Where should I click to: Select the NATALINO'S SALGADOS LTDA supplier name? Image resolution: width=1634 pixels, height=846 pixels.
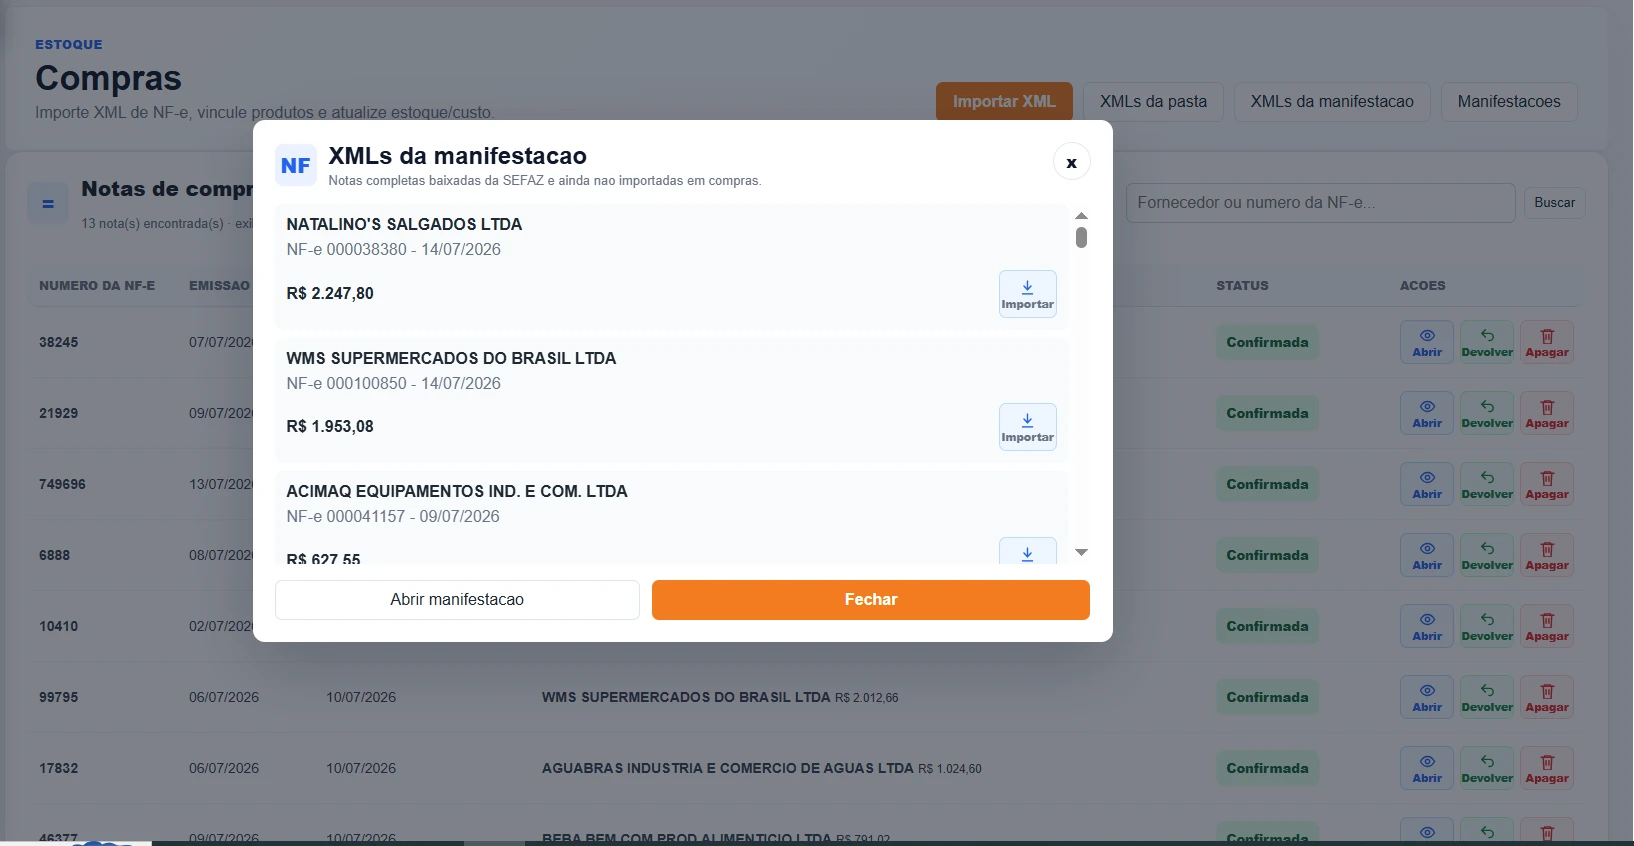click(x=404, y=225)
